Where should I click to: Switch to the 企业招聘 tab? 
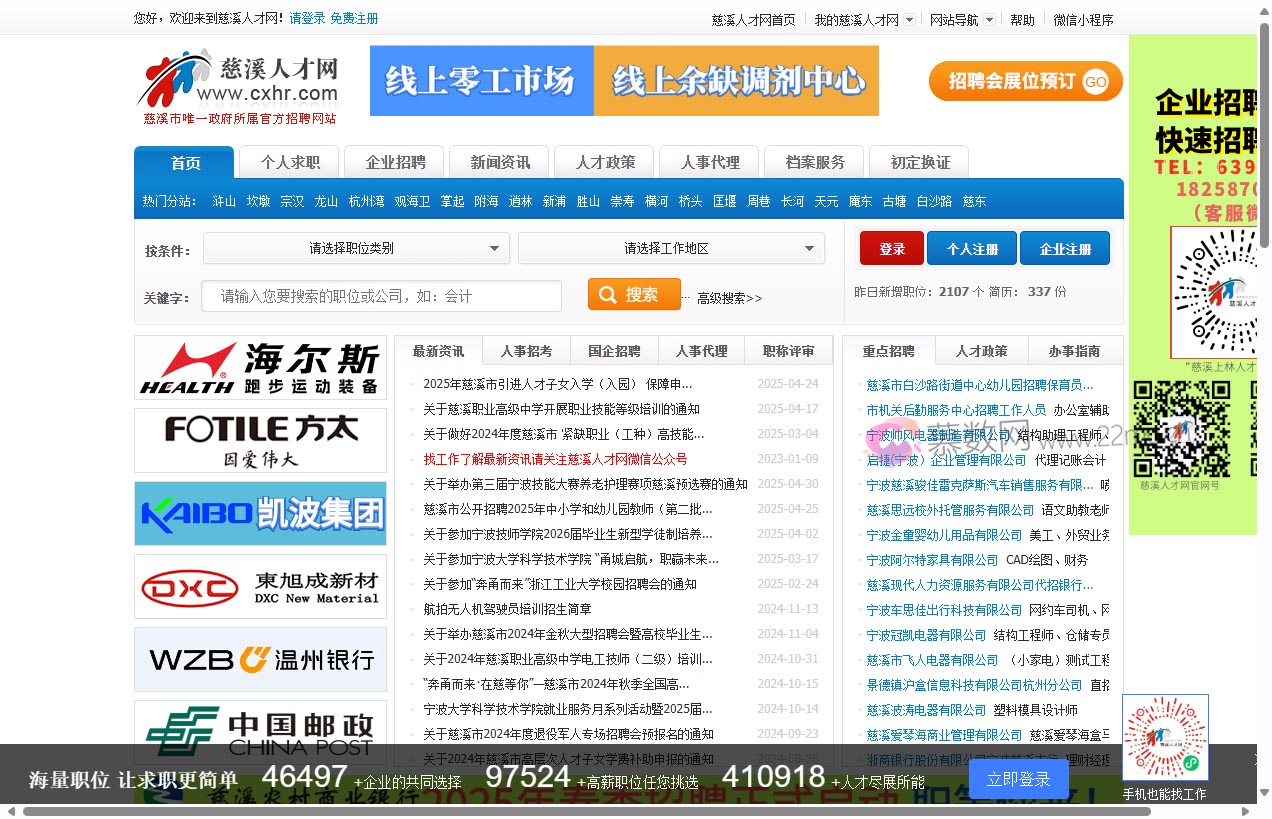393,161
